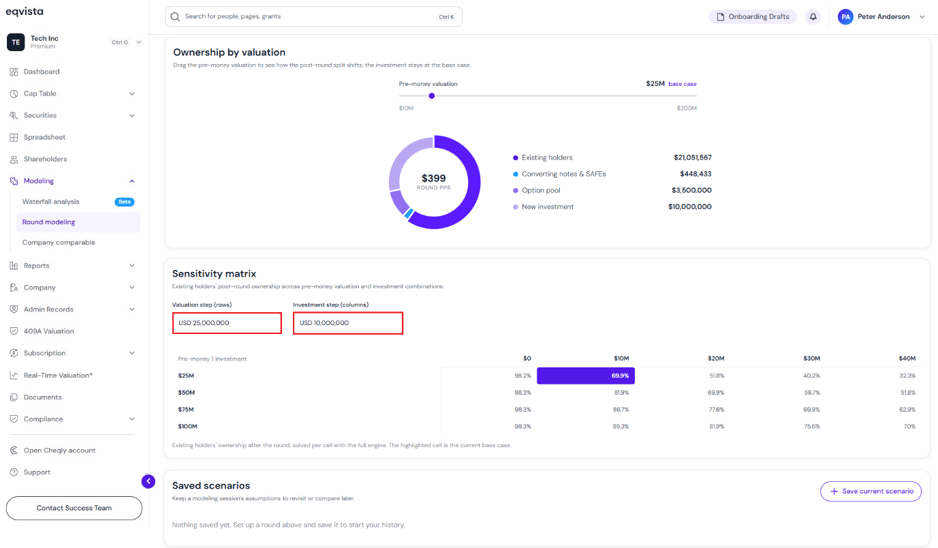
Task: Click the TE company logo badge
Action: point(16,42)
